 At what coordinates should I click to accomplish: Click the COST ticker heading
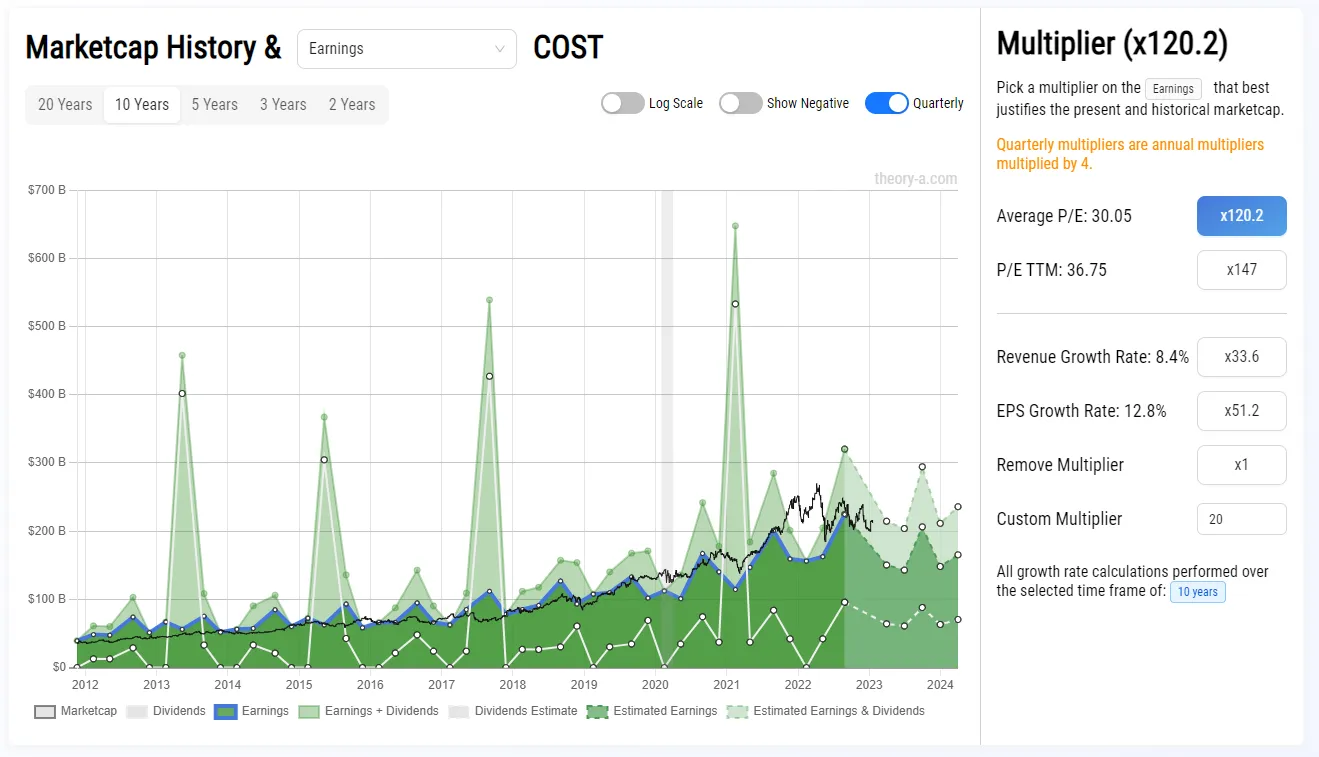click(x=568, y=48)
